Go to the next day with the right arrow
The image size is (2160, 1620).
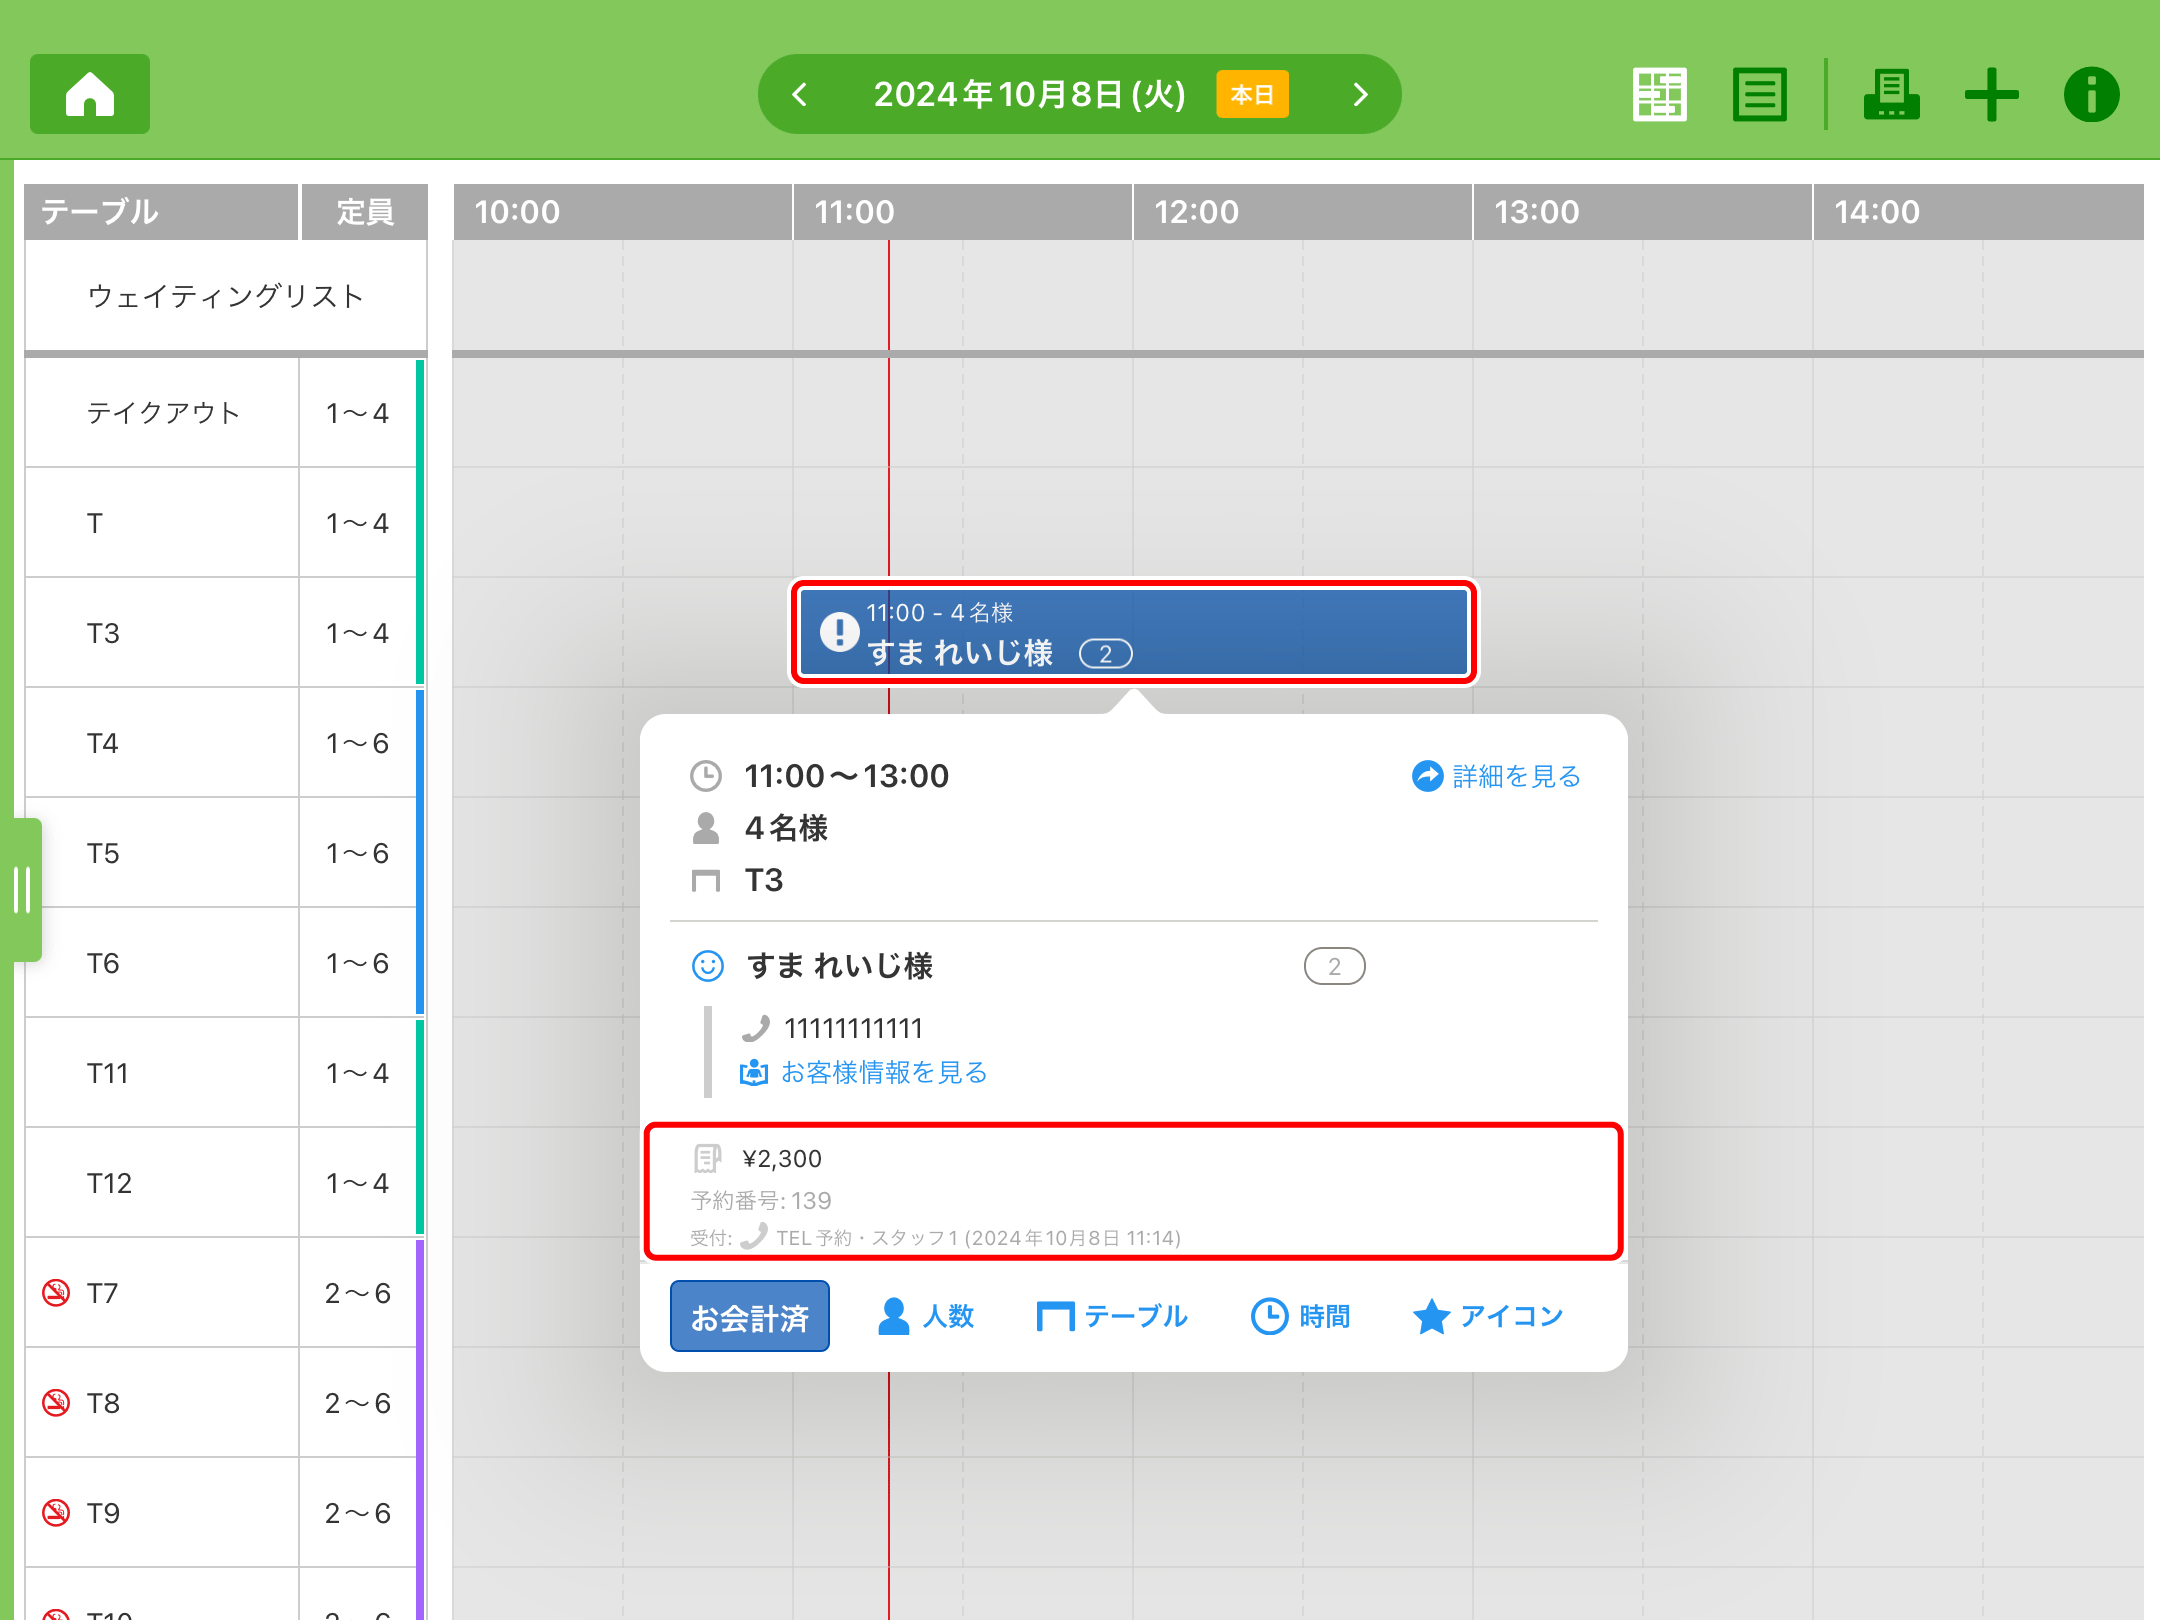[1360, 94]
